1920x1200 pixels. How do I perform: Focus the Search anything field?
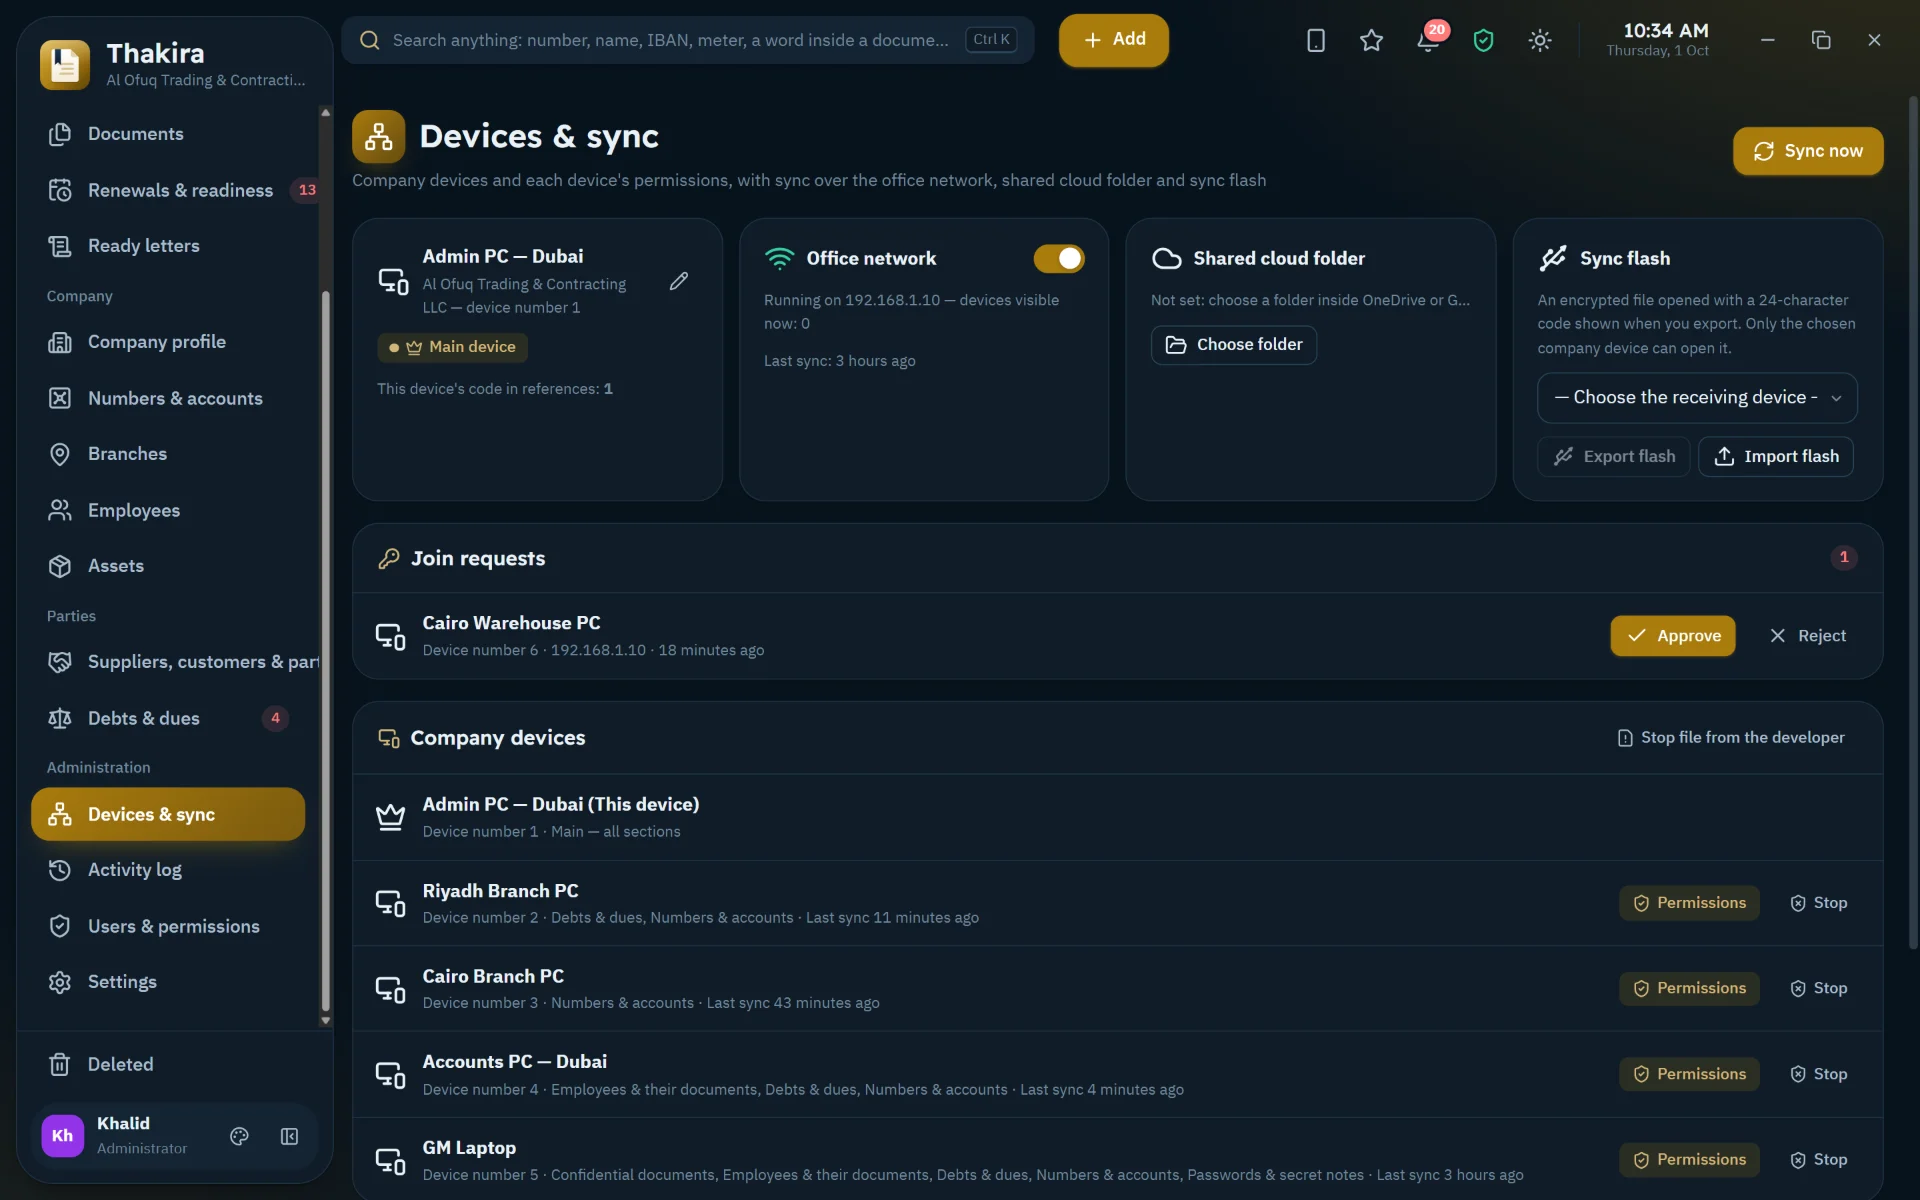[x=688, y=40]
